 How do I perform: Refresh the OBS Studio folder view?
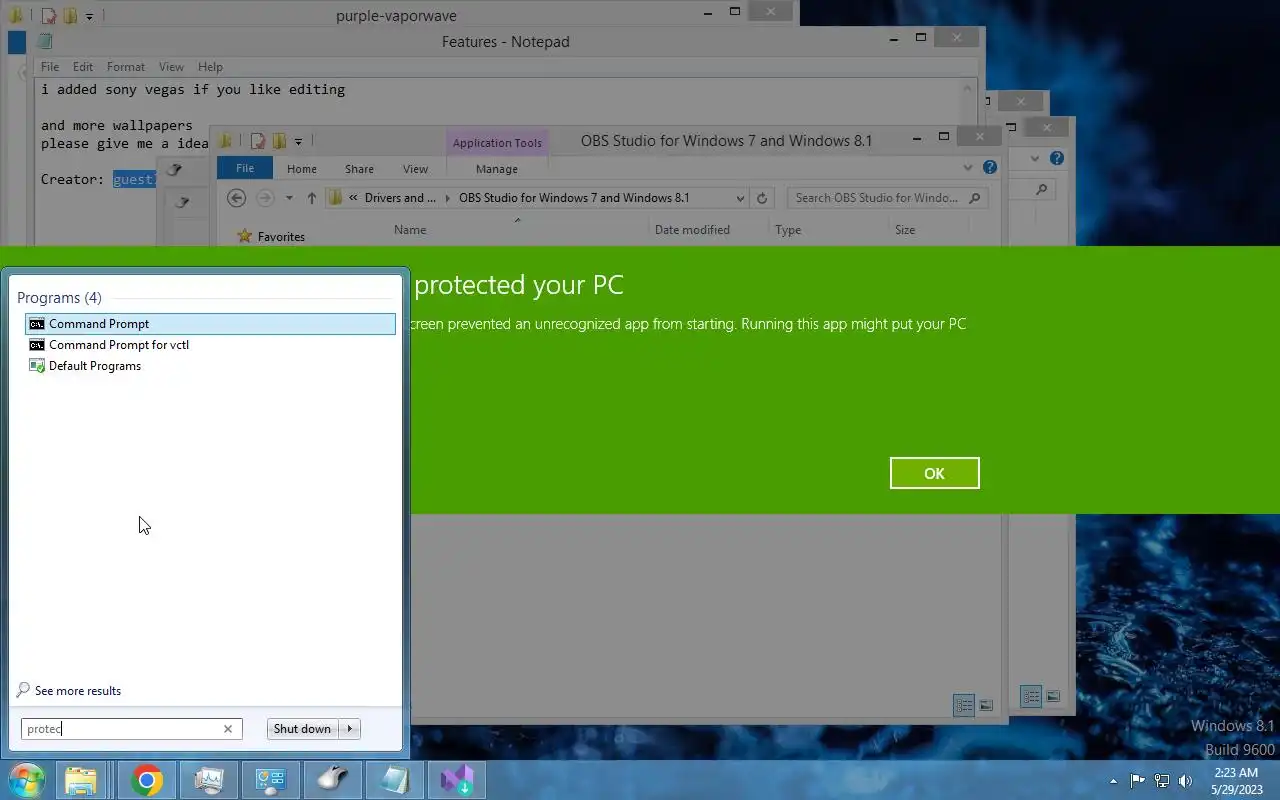pyautogui.click(x=762, y=198)
